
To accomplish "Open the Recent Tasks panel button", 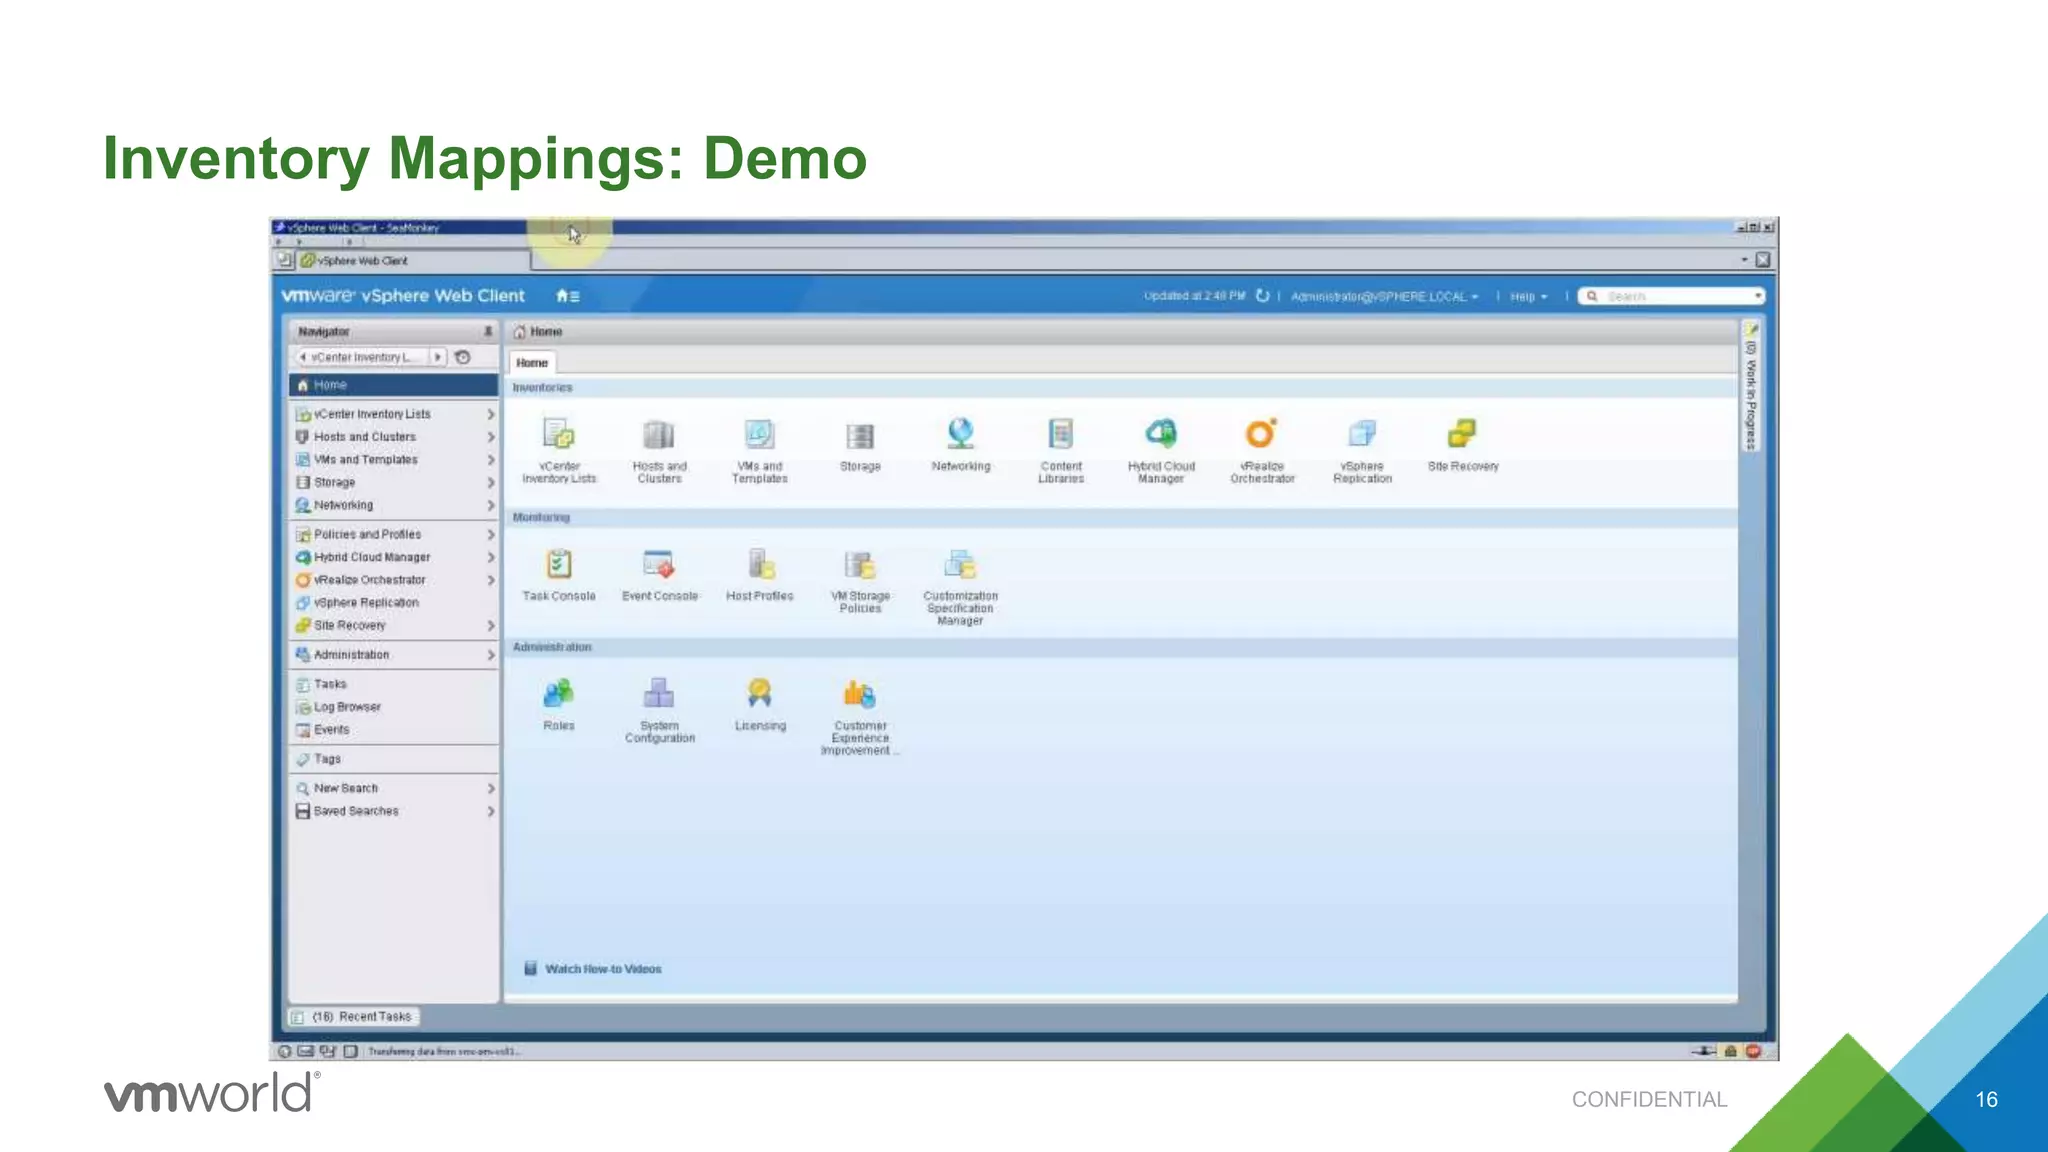I will point(355,1017).
